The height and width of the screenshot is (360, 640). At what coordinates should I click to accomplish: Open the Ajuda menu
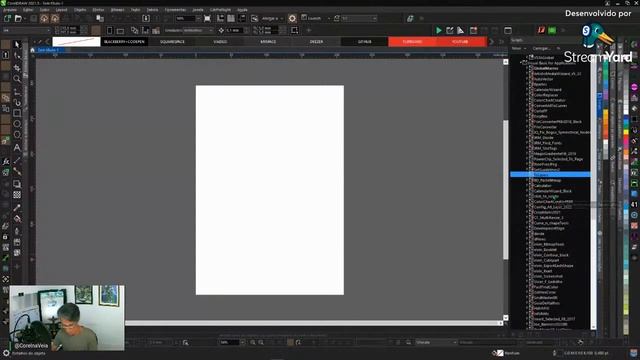pos(242,9)
